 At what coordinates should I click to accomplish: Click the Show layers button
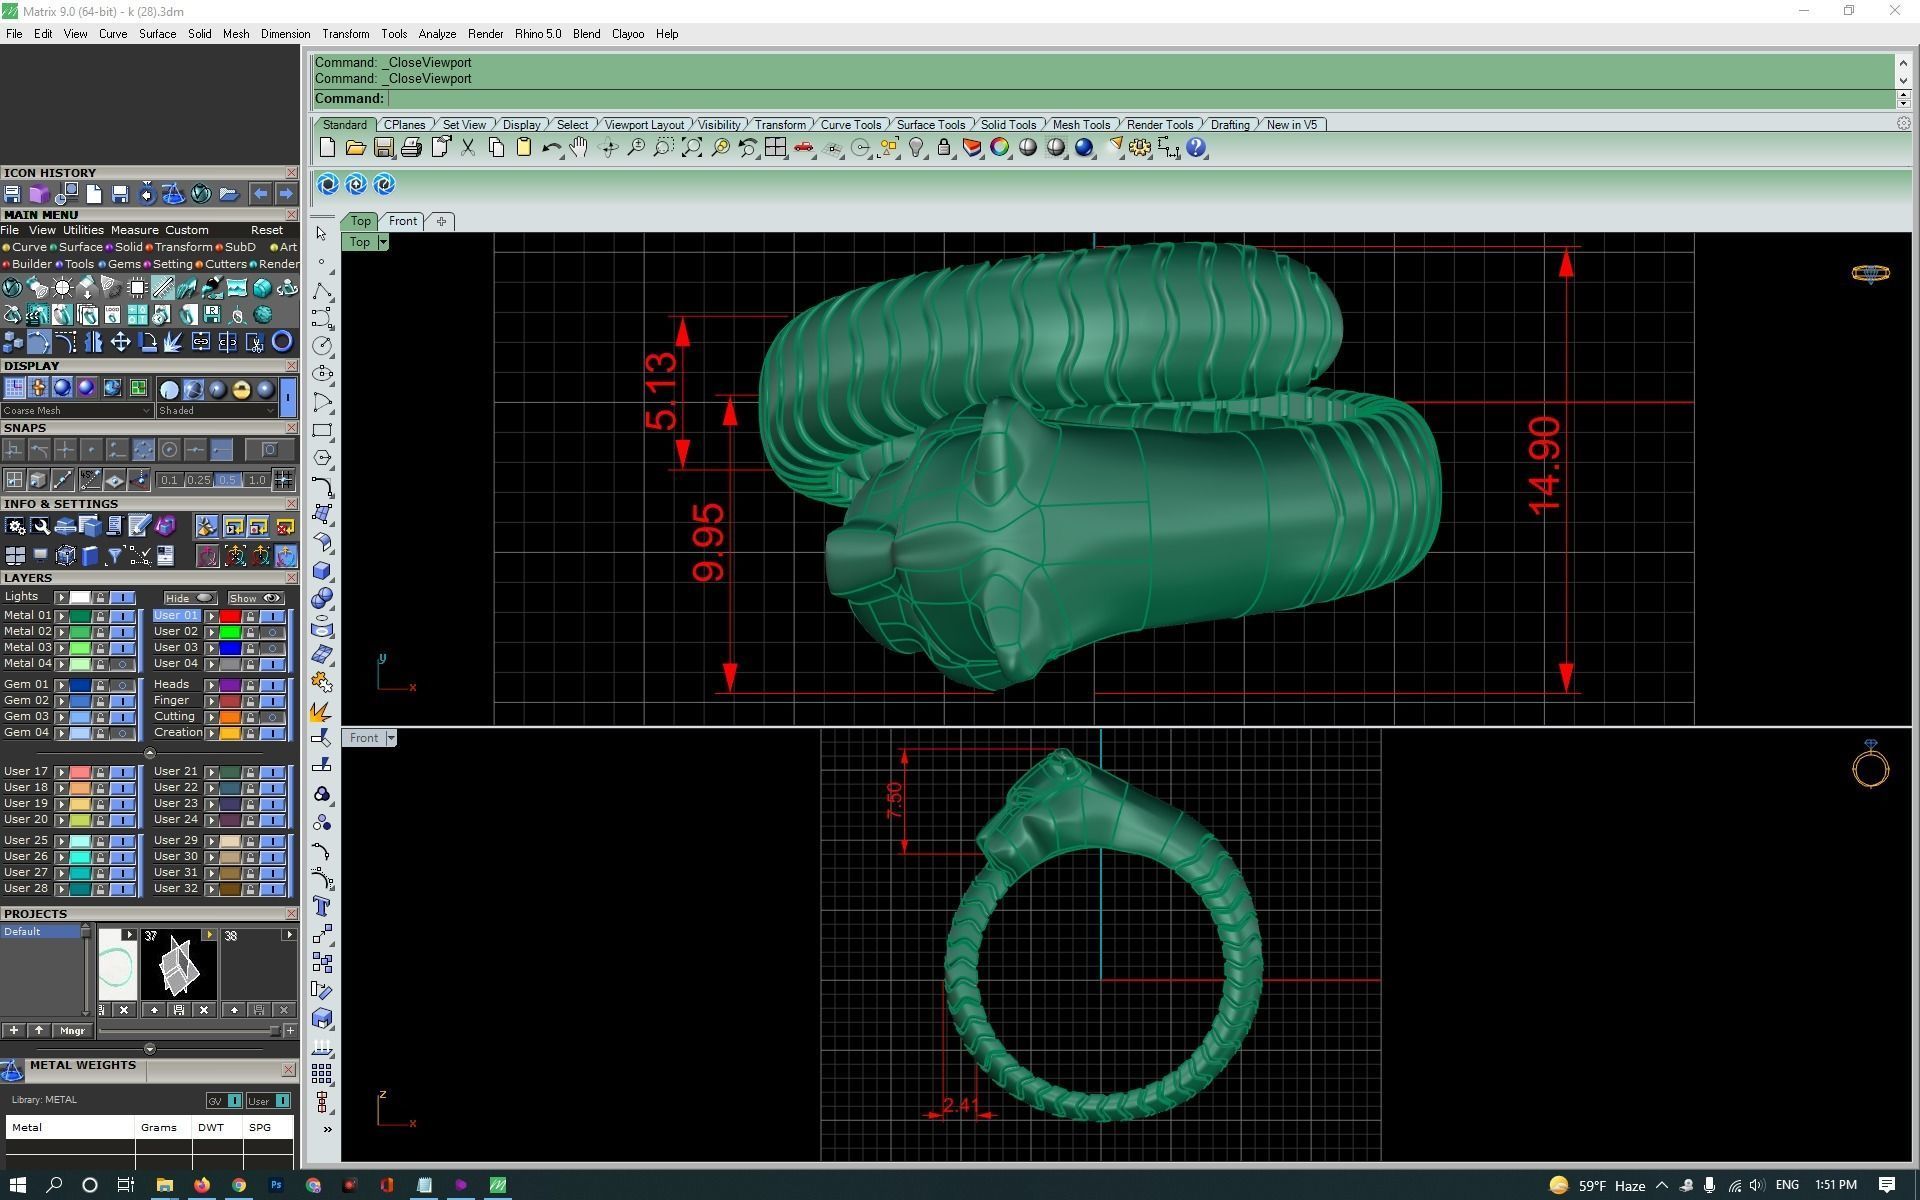(255, 598)
